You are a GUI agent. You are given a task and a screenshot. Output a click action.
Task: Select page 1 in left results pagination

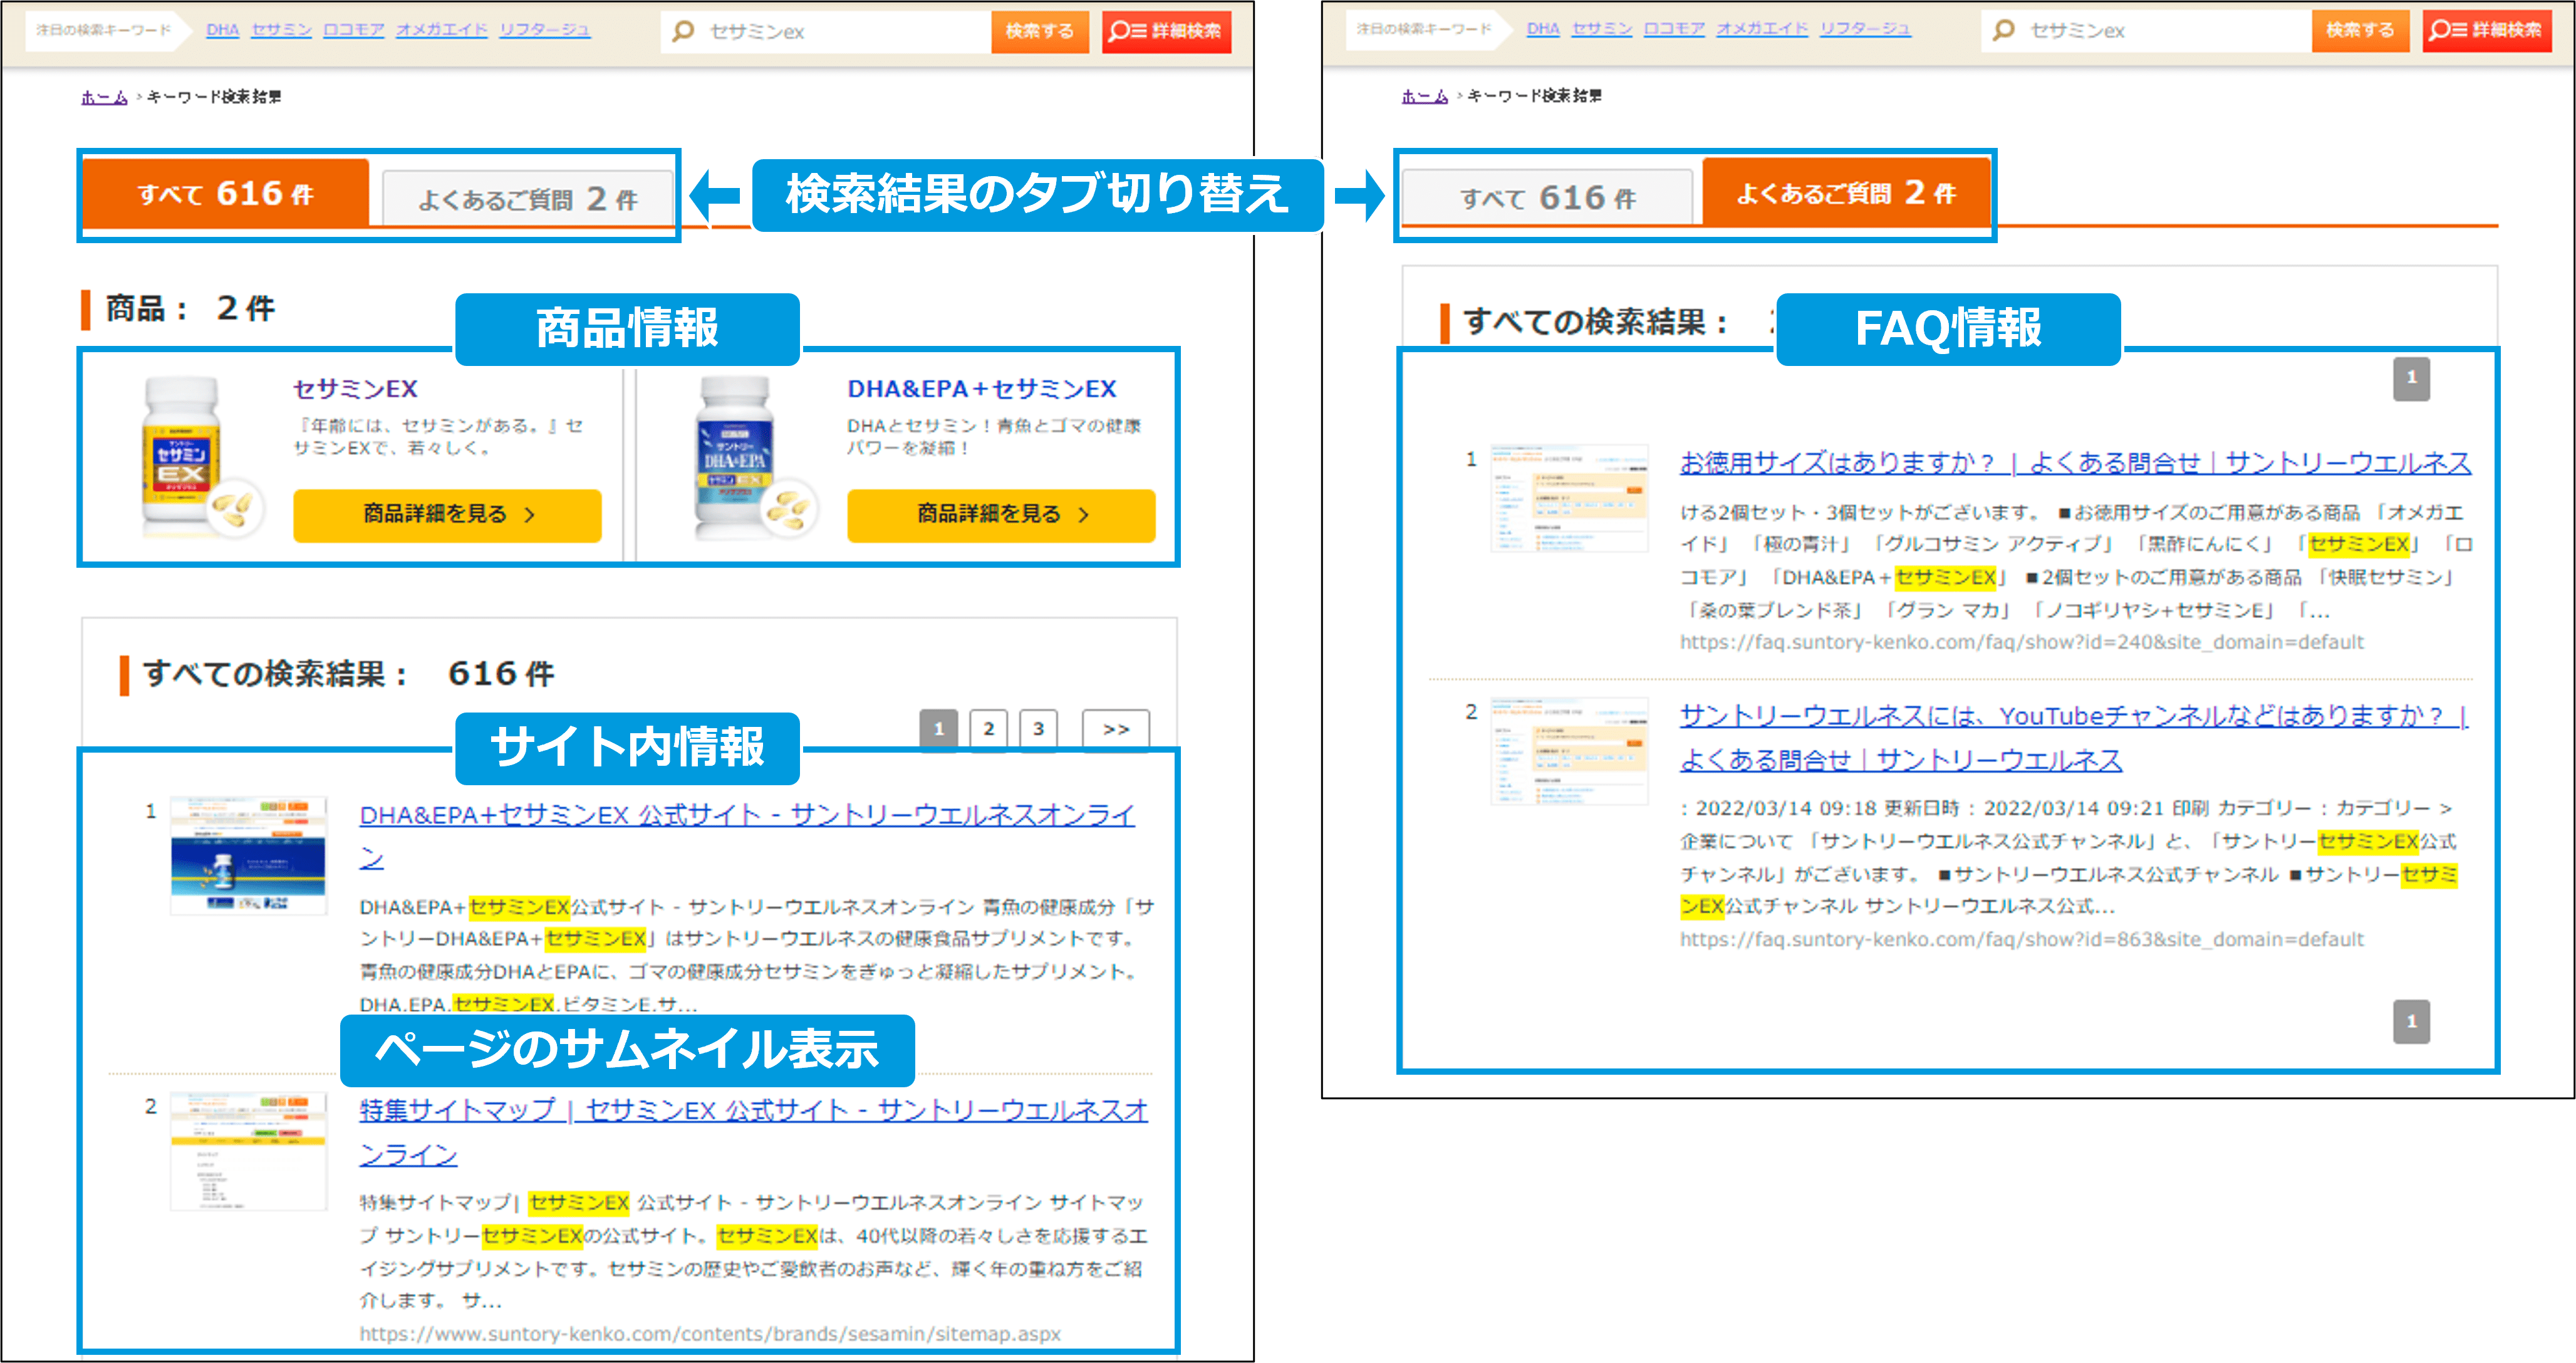938,729
